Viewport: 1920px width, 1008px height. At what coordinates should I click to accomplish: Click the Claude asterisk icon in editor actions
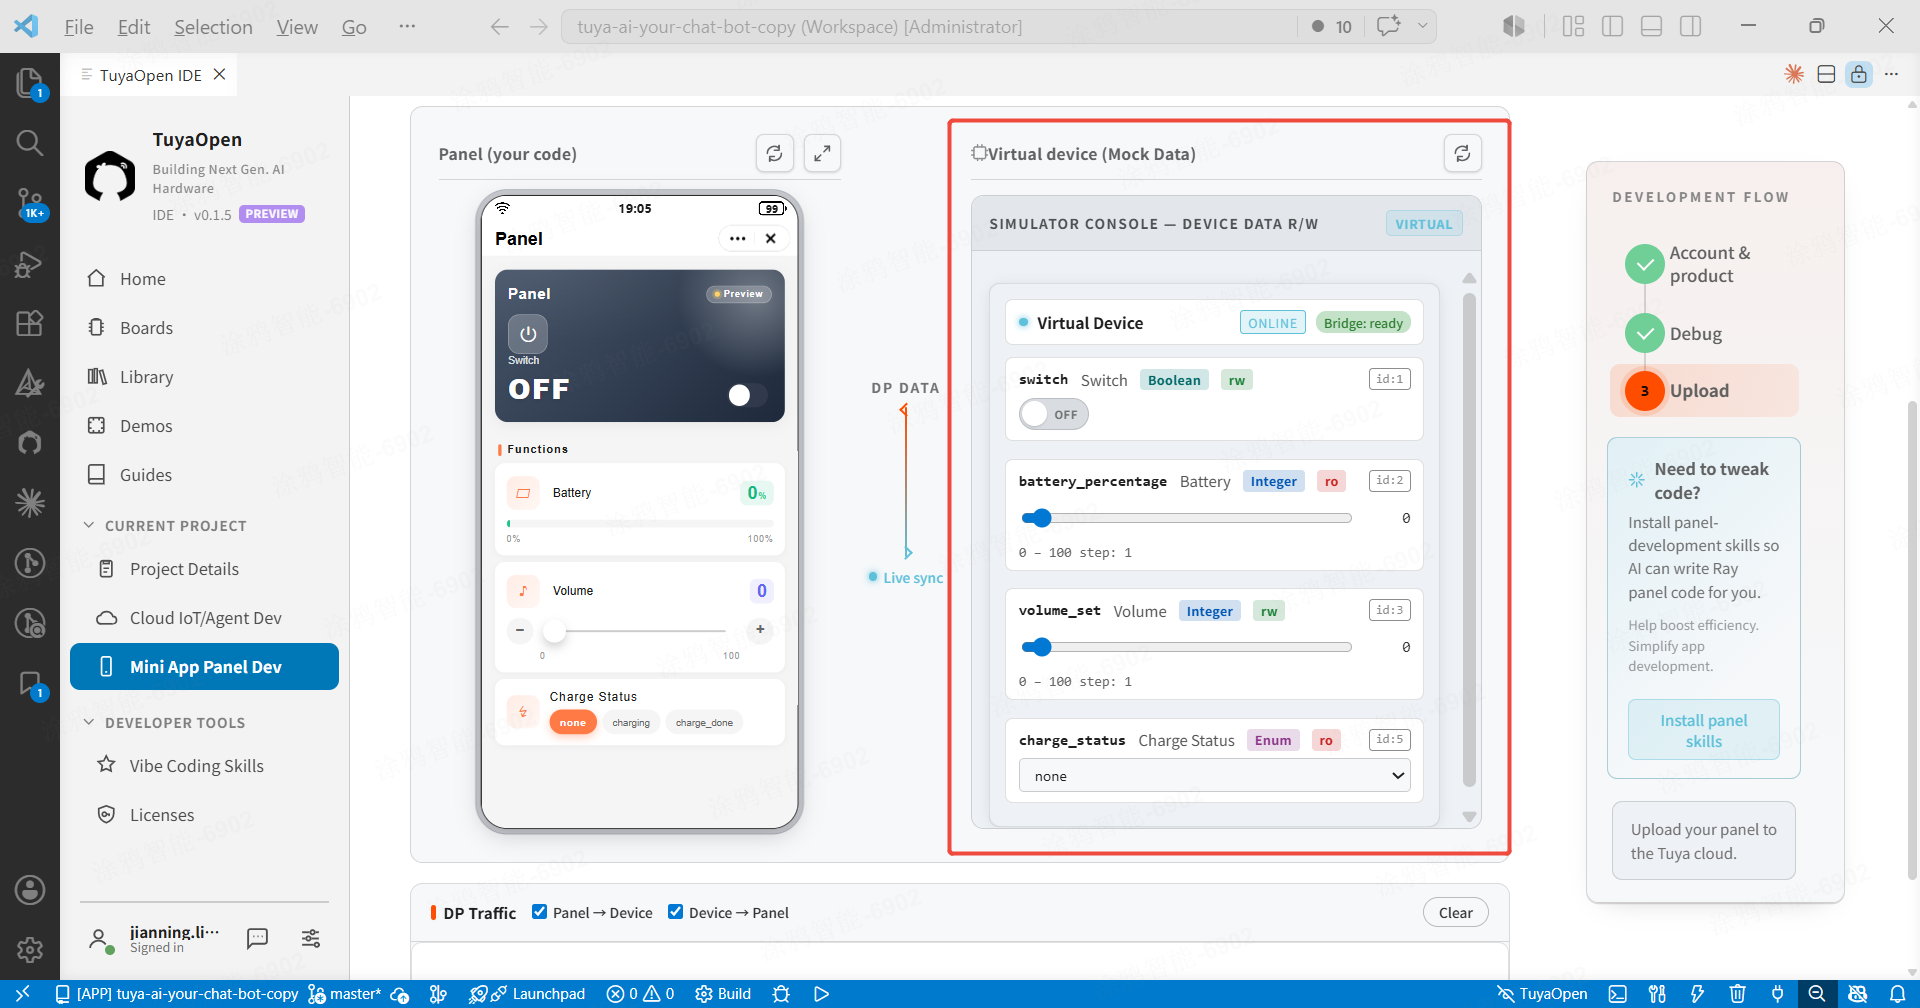click(1794, 74)
